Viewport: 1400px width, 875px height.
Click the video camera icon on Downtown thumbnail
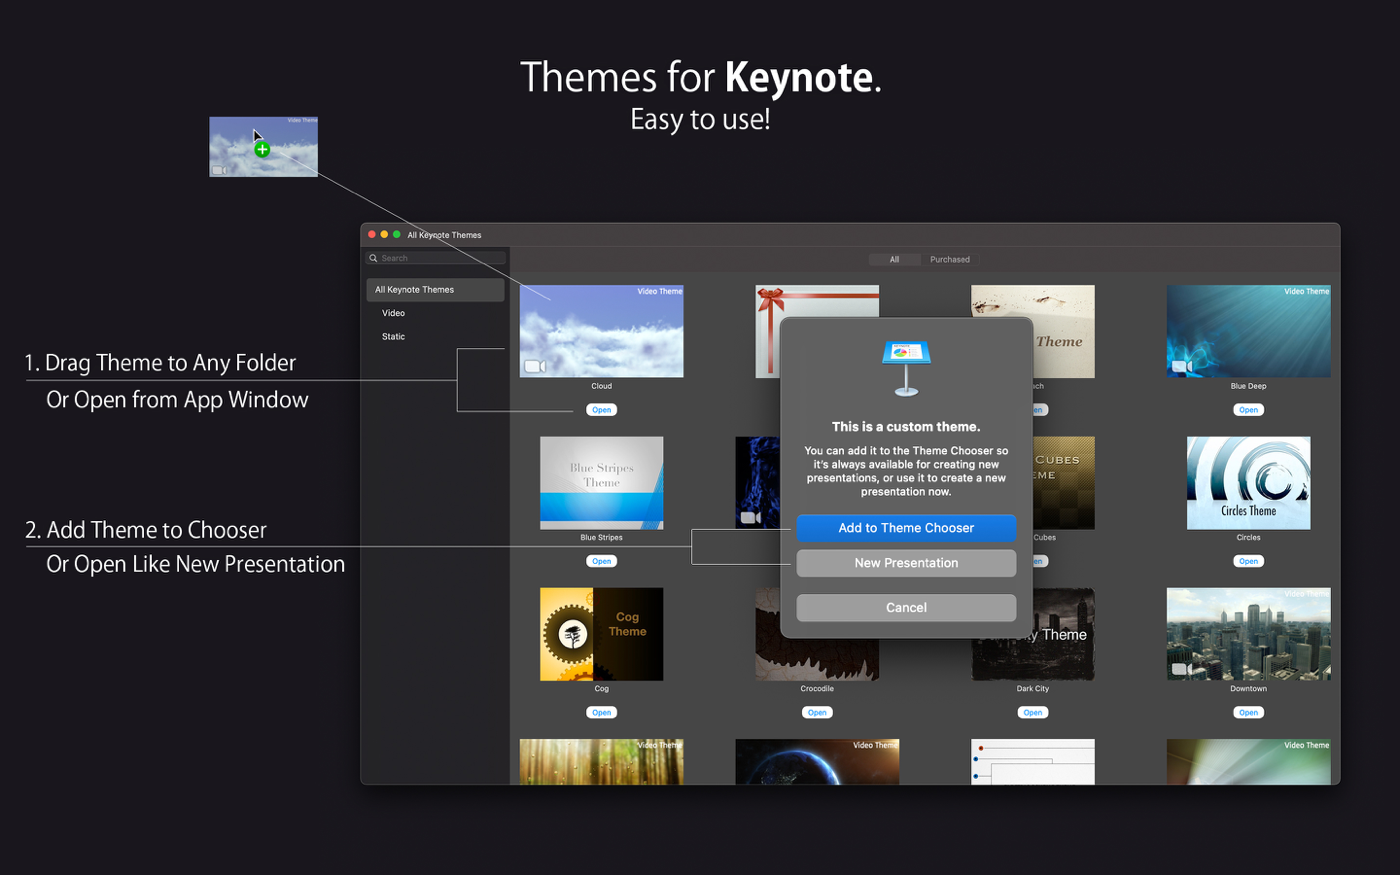click(x=1182, y=669)
